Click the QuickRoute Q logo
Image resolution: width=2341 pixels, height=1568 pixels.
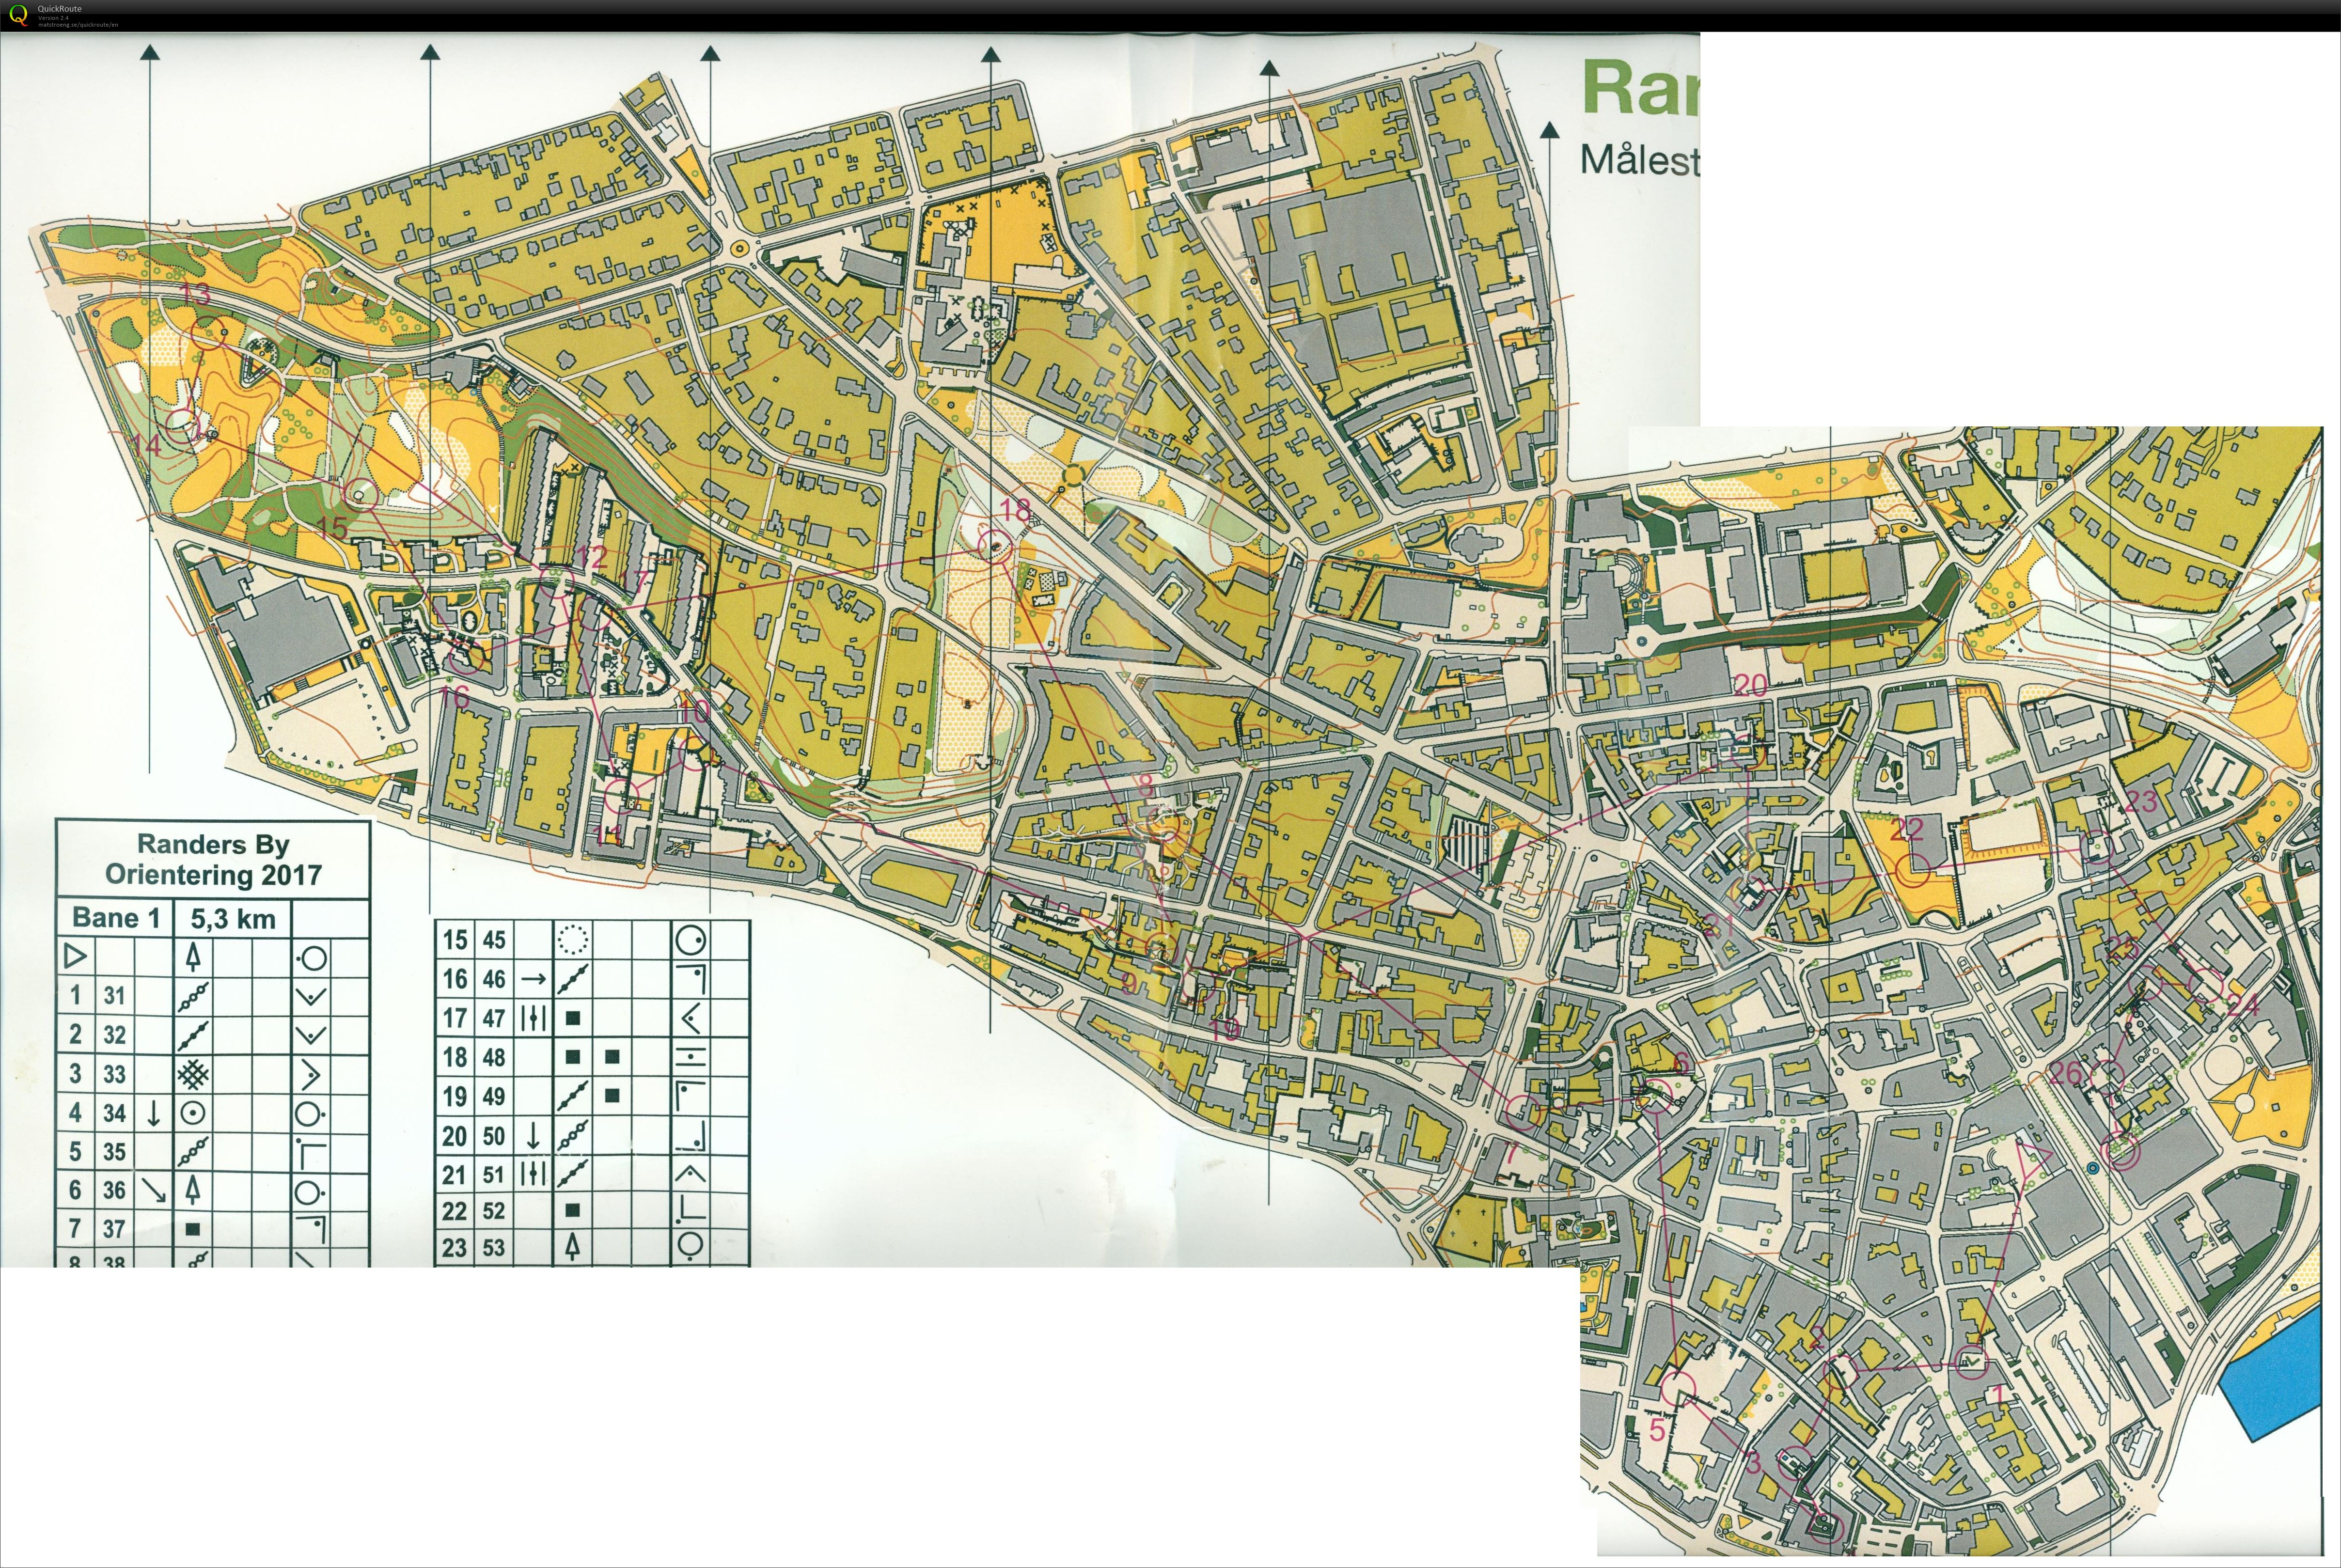click(x=18, y=15)
